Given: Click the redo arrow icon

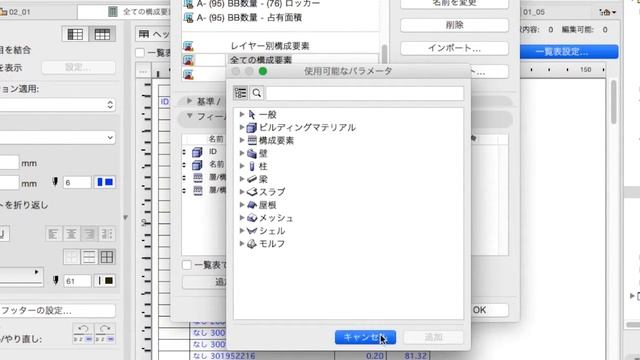Looking at the screenshot, I should tap(105, 333).
